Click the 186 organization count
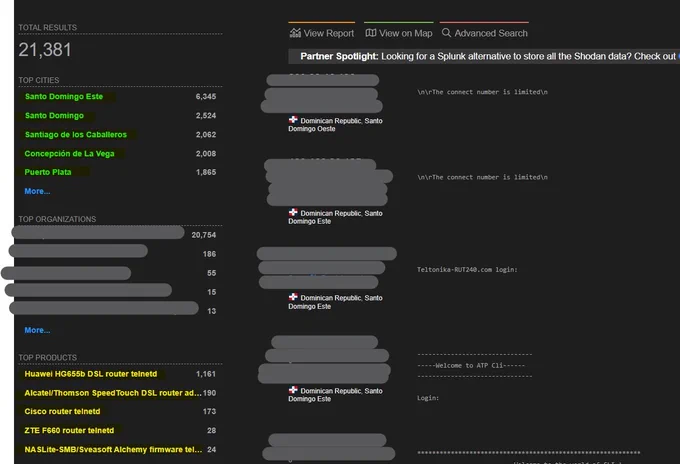This screenshot has width=680, height=464. click(x=209, y=254)
